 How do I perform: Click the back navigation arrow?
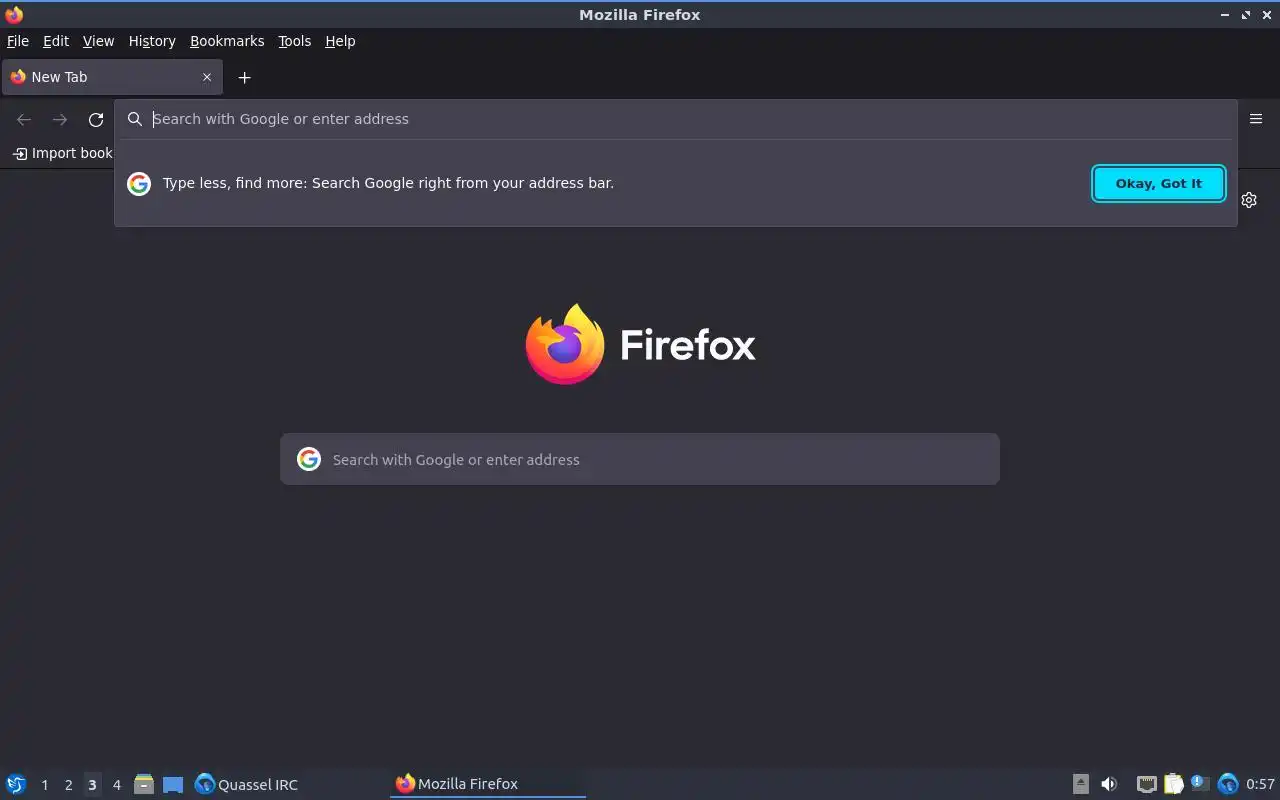click(x=24, y=119)
